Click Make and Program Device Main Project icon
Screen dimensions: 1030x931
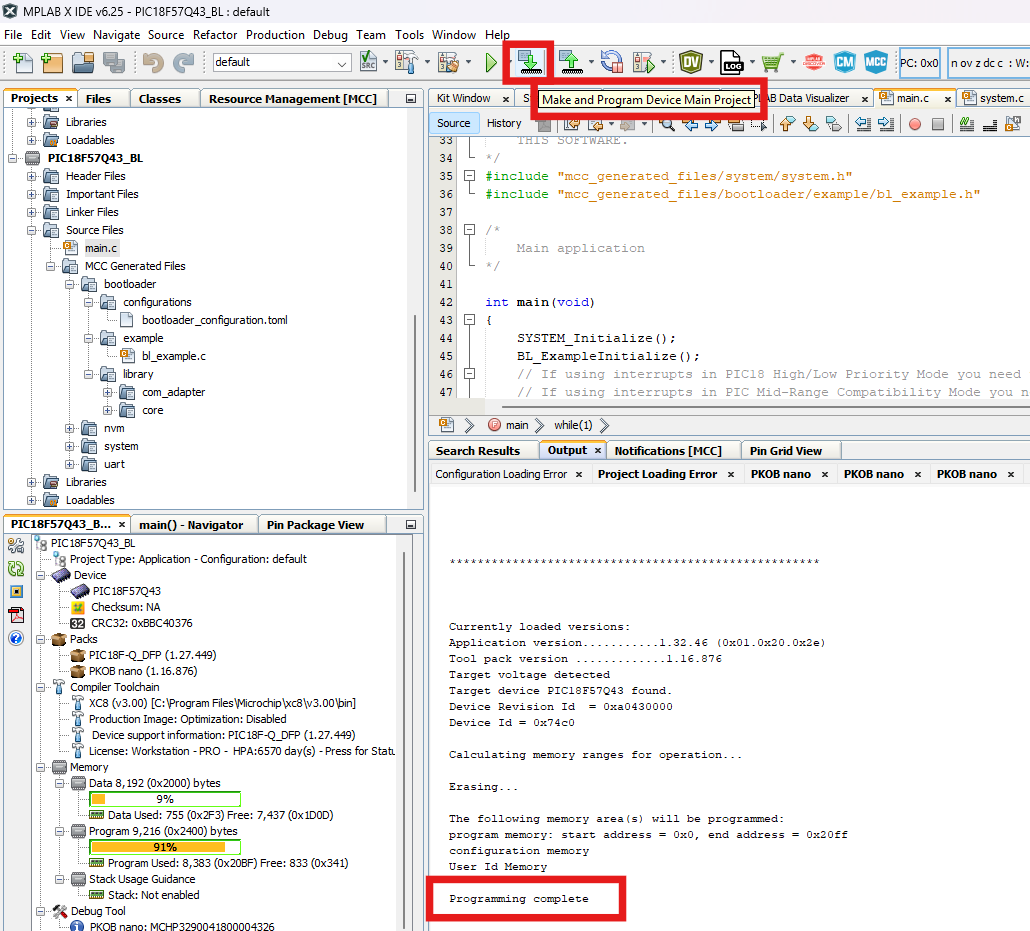(529, 62)
